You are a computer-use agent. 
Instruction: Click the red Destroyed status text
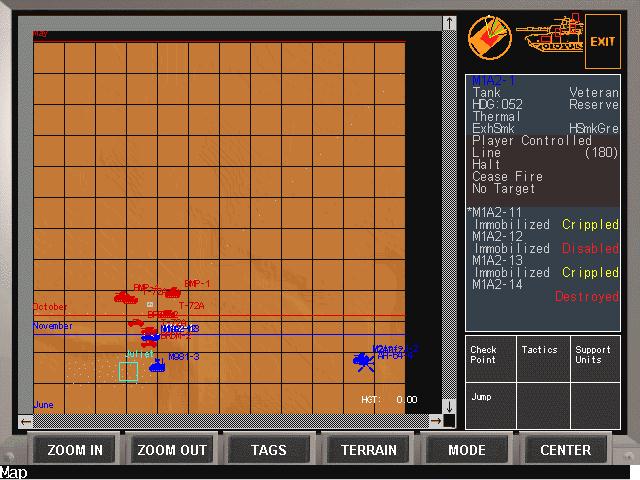(x=587, y=296)
